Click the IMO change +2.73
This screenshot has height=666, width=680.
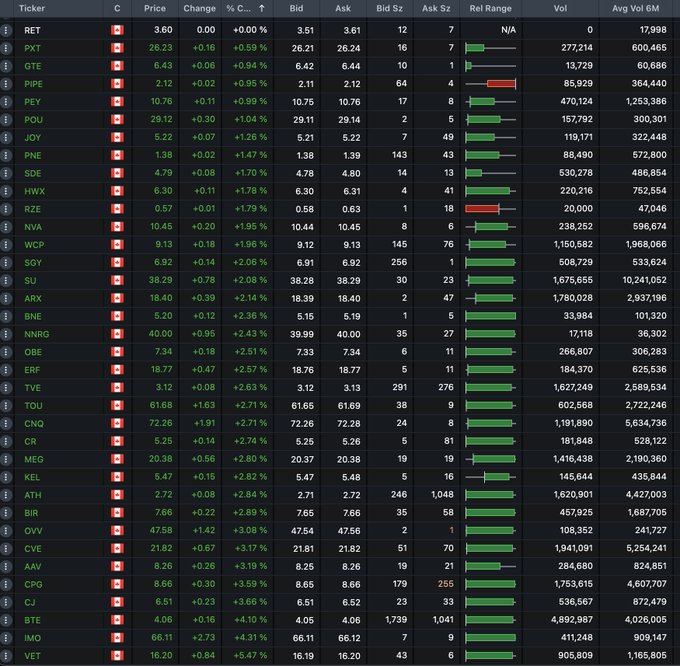click(203, 637)
